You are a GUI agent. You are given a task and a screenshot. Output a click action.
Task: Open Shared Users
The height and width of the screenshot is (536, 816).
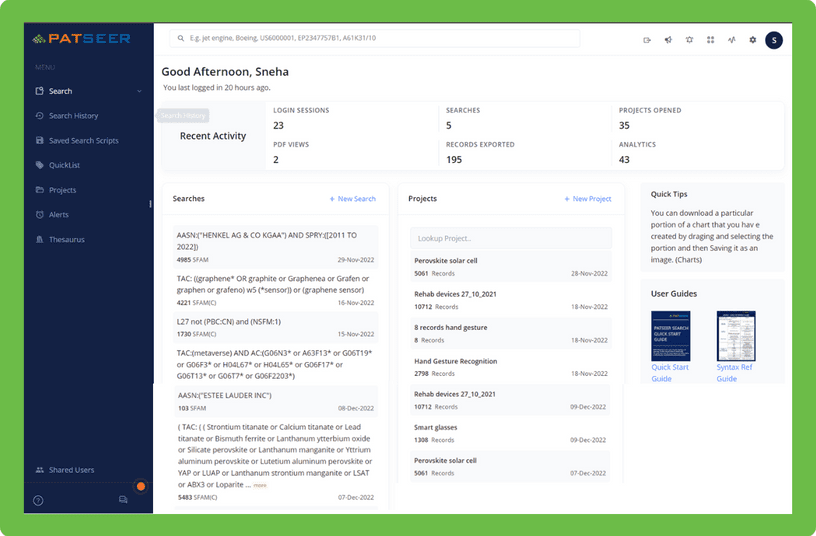tap(71, 470)
